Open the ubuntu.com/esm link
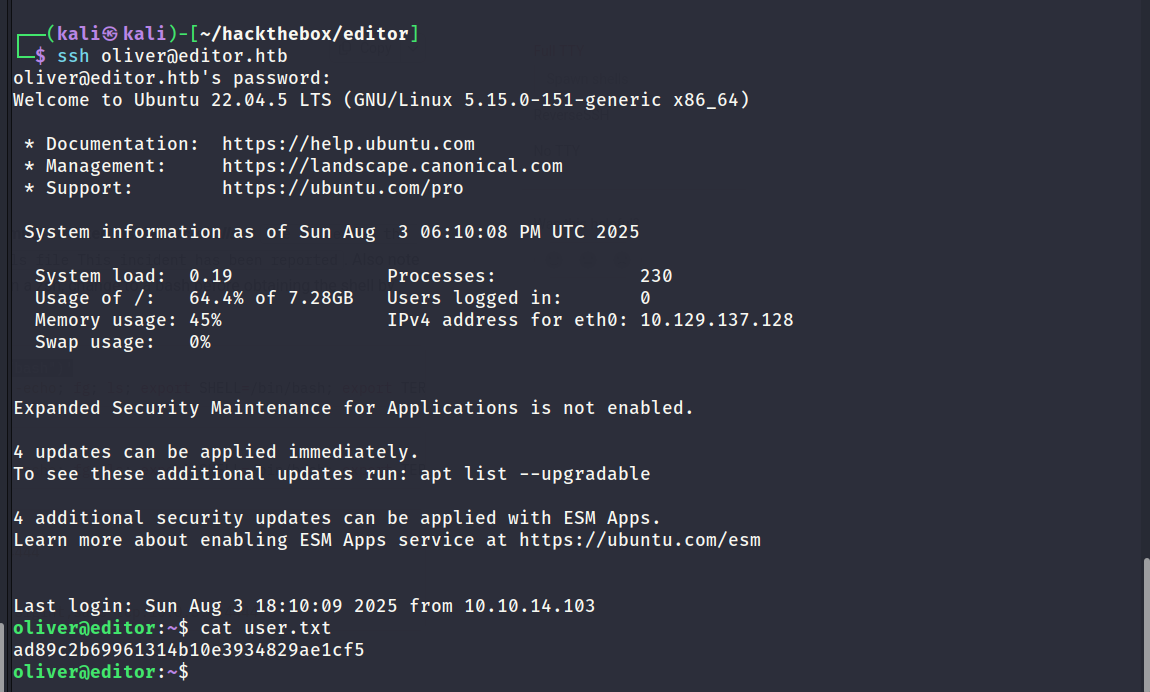 [640, 540]
